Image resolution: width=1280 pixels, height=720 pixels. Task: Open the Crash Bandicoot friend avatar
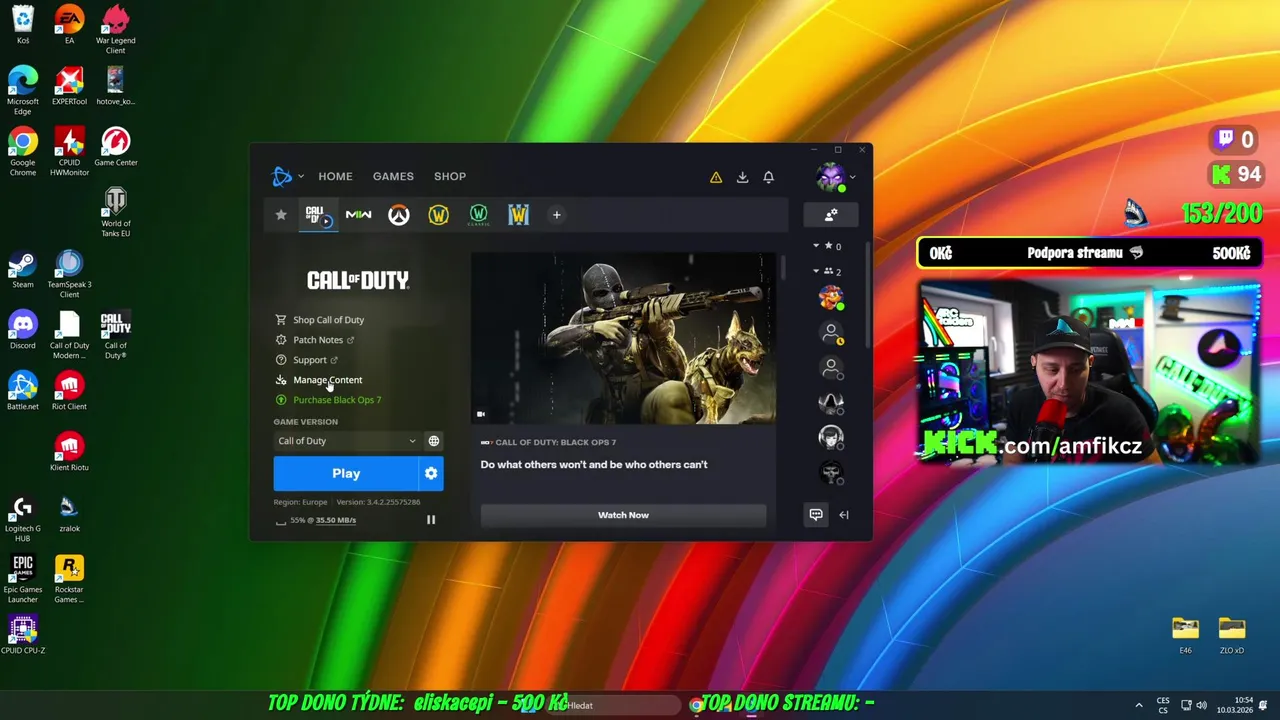(831, 297)
